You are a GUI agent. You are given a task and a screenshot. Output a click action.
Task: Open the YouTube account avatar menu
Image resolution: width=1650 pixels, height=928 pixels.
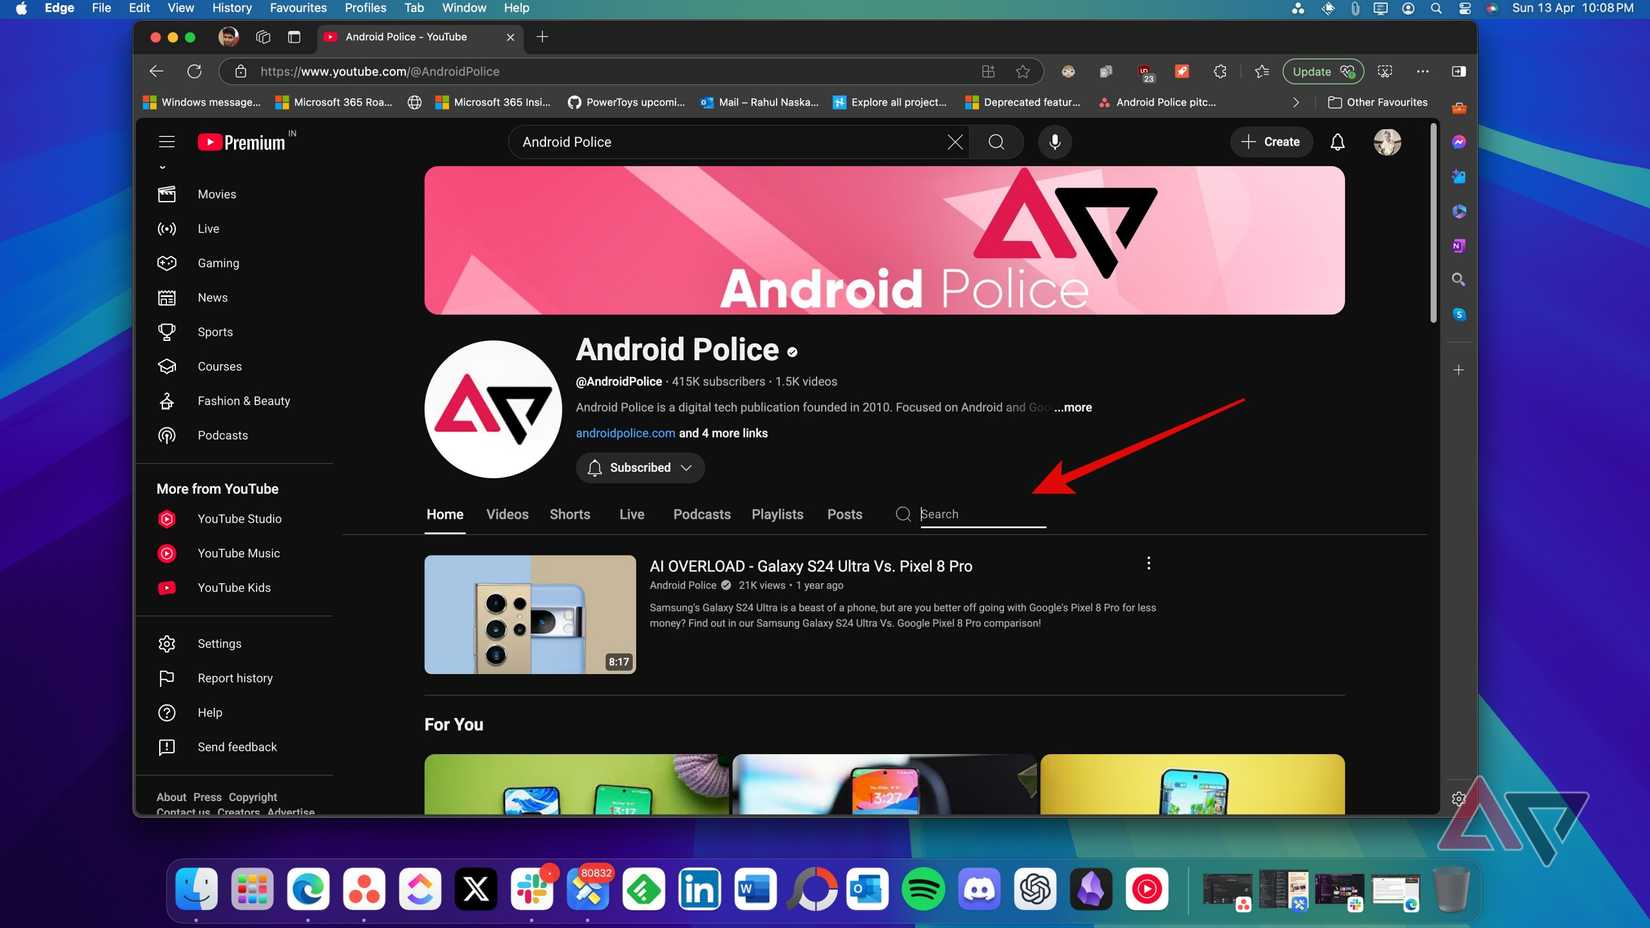1387,142
